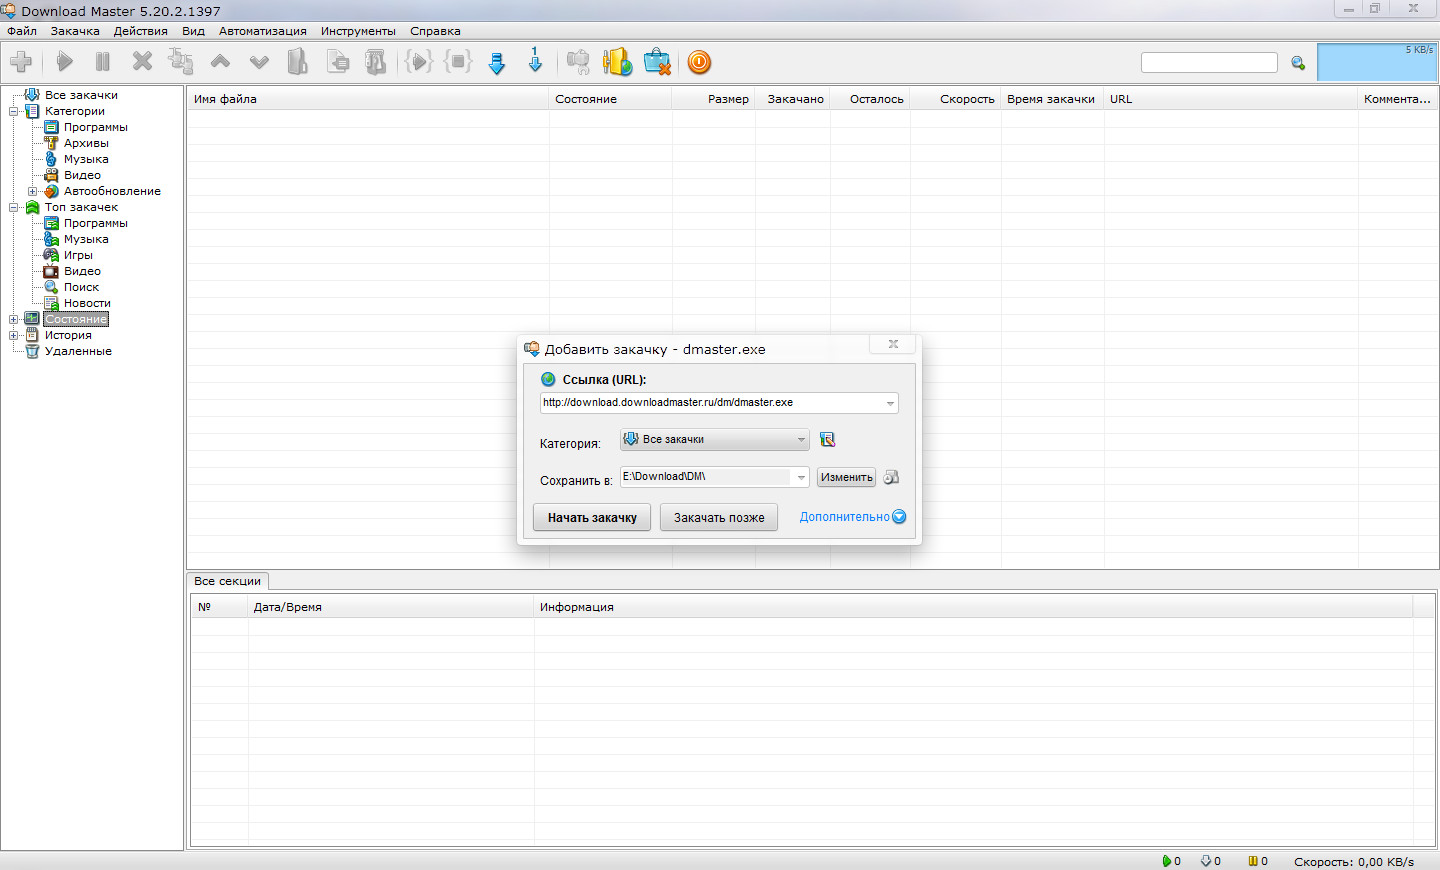Click the blue stacked down-arrow speed icon

(497, 63)
